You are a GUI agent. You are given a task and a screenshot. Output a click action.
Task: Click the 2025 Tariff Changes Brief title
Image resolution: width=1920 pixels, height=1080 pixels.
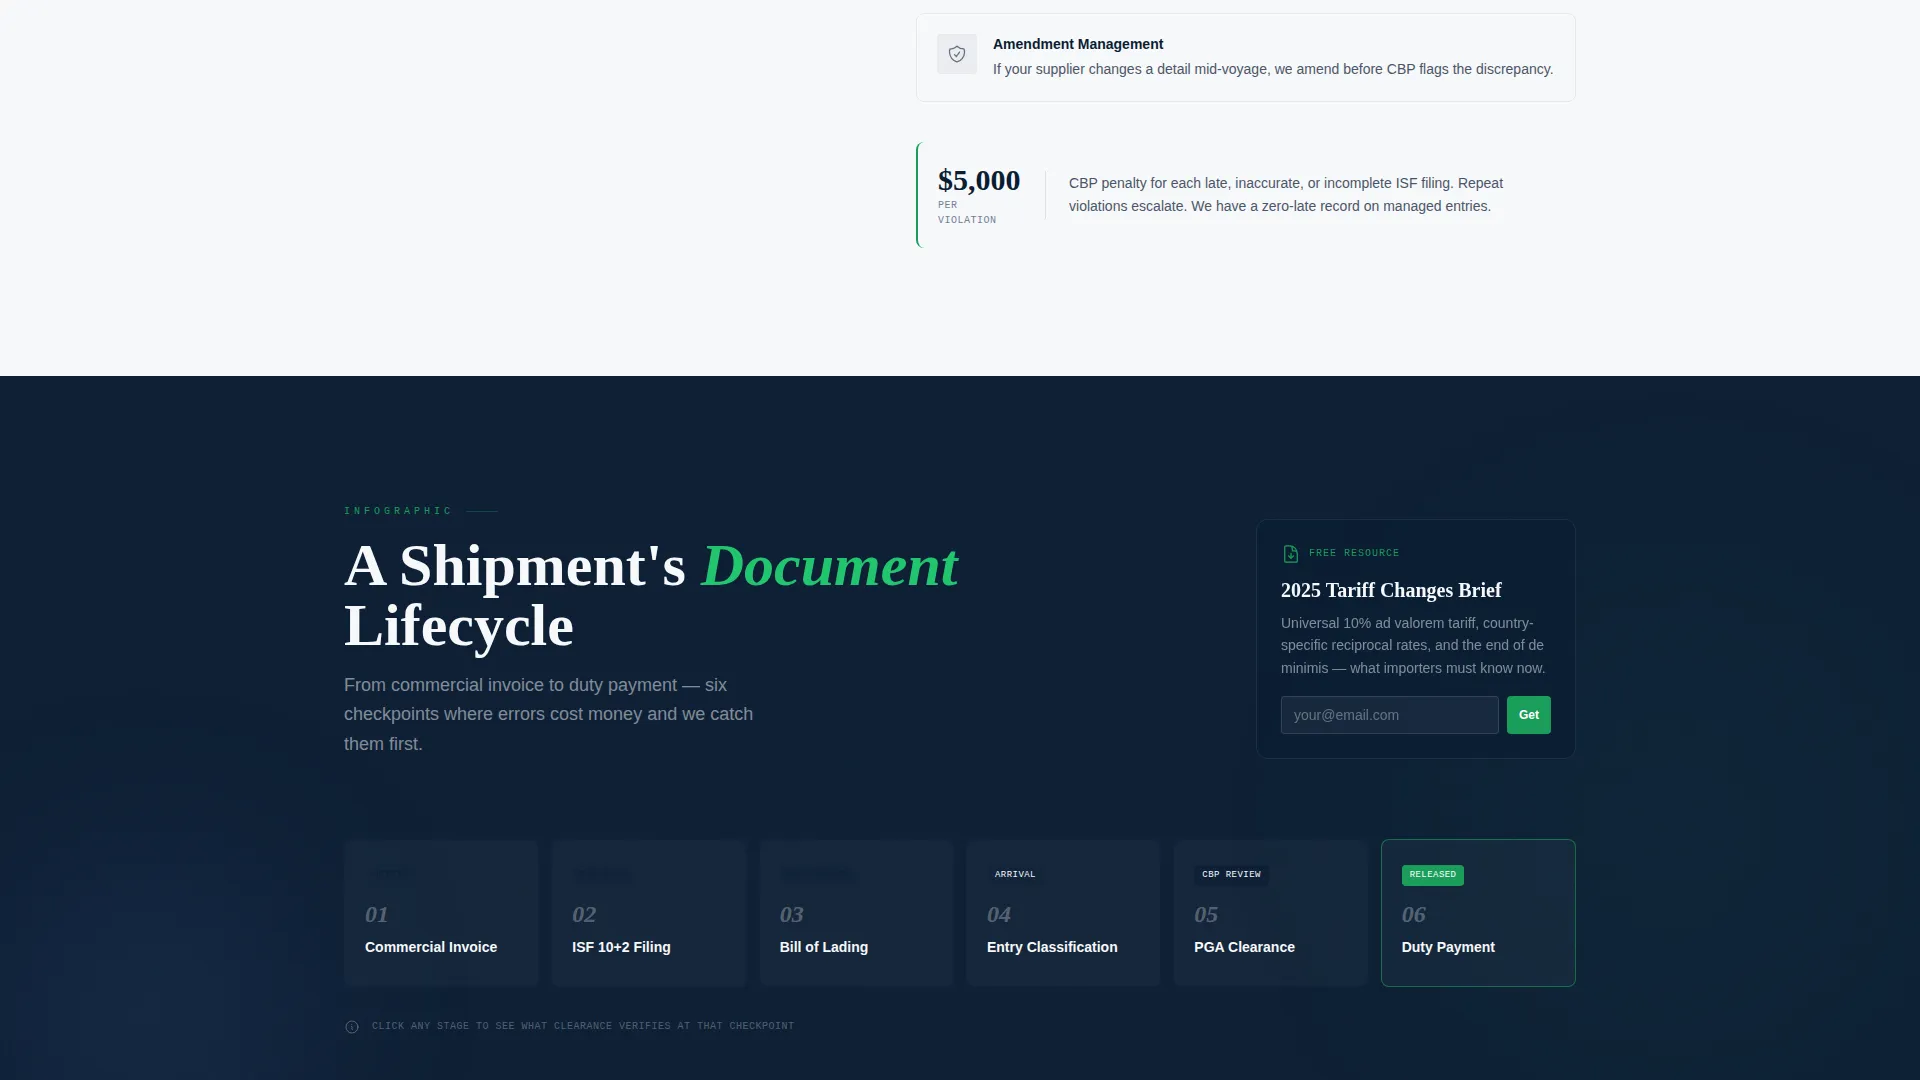click(1390, 590)
